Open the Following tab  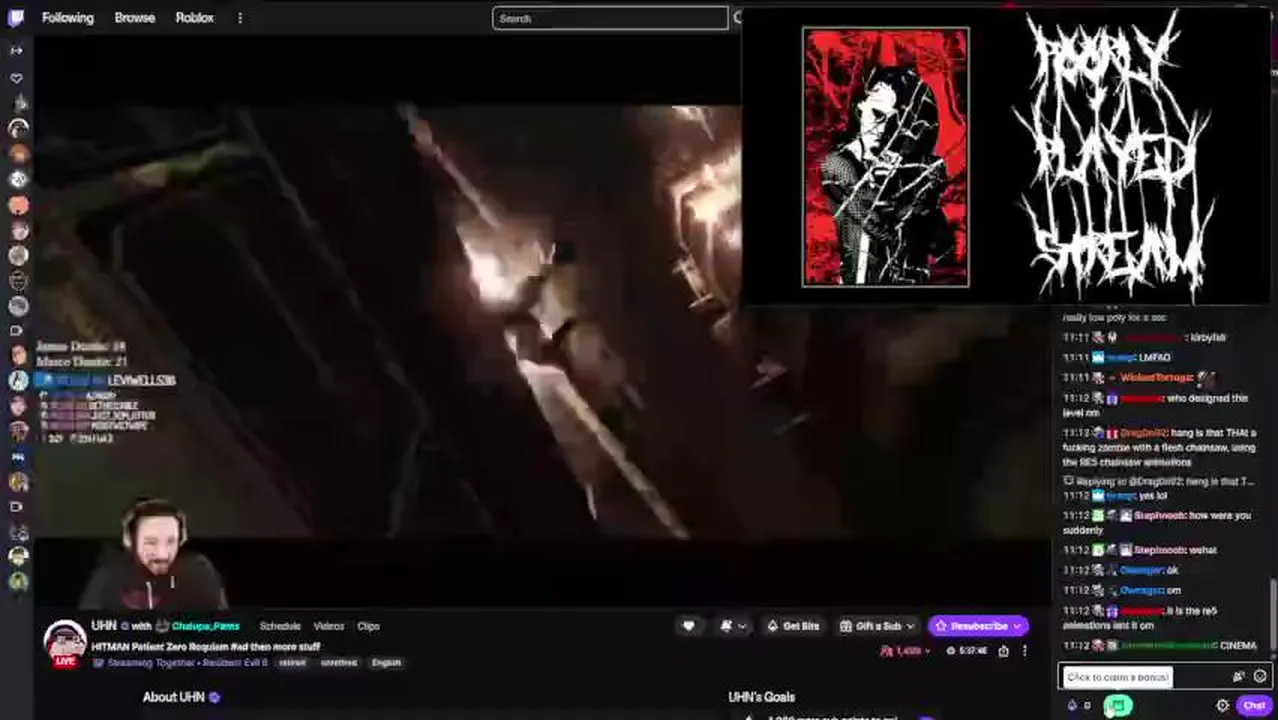[x=67, y=18]
